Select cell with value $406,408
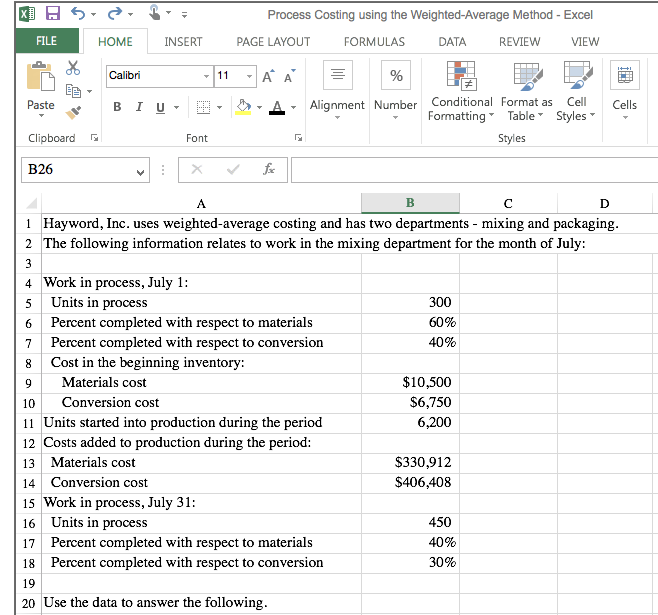Image resolution: width=658 pixels, height=615 pixels. [410, 483]
